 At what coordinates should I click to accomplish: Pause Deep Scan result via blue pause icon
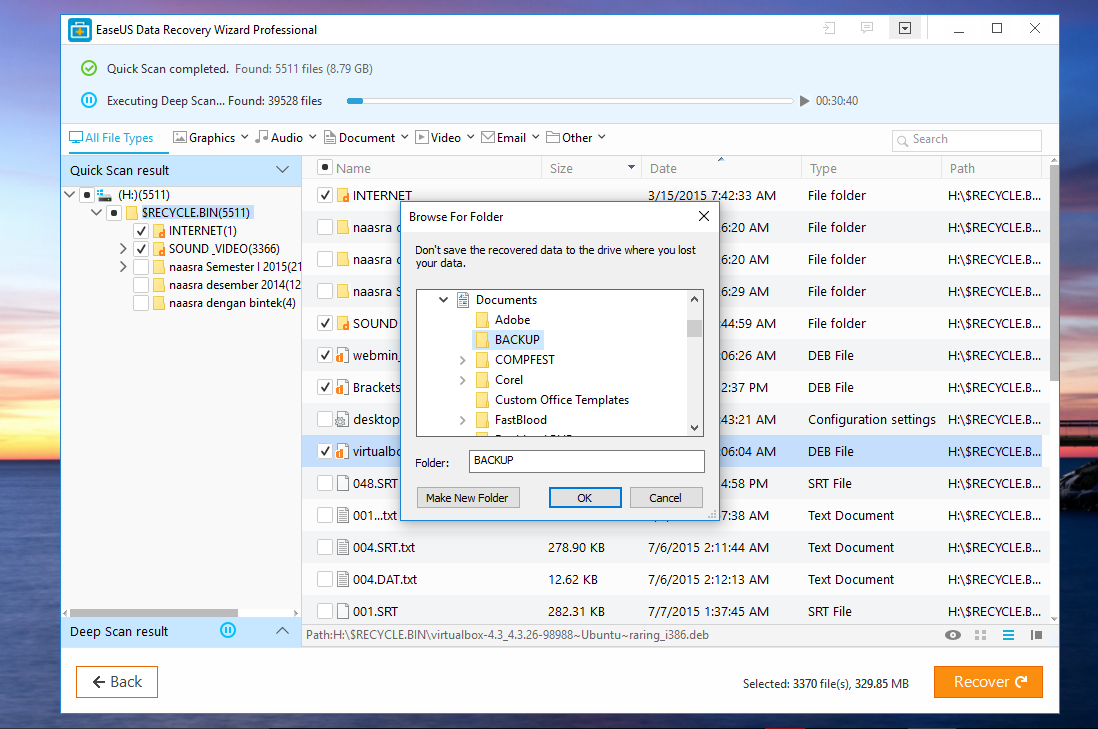[228, 630]
